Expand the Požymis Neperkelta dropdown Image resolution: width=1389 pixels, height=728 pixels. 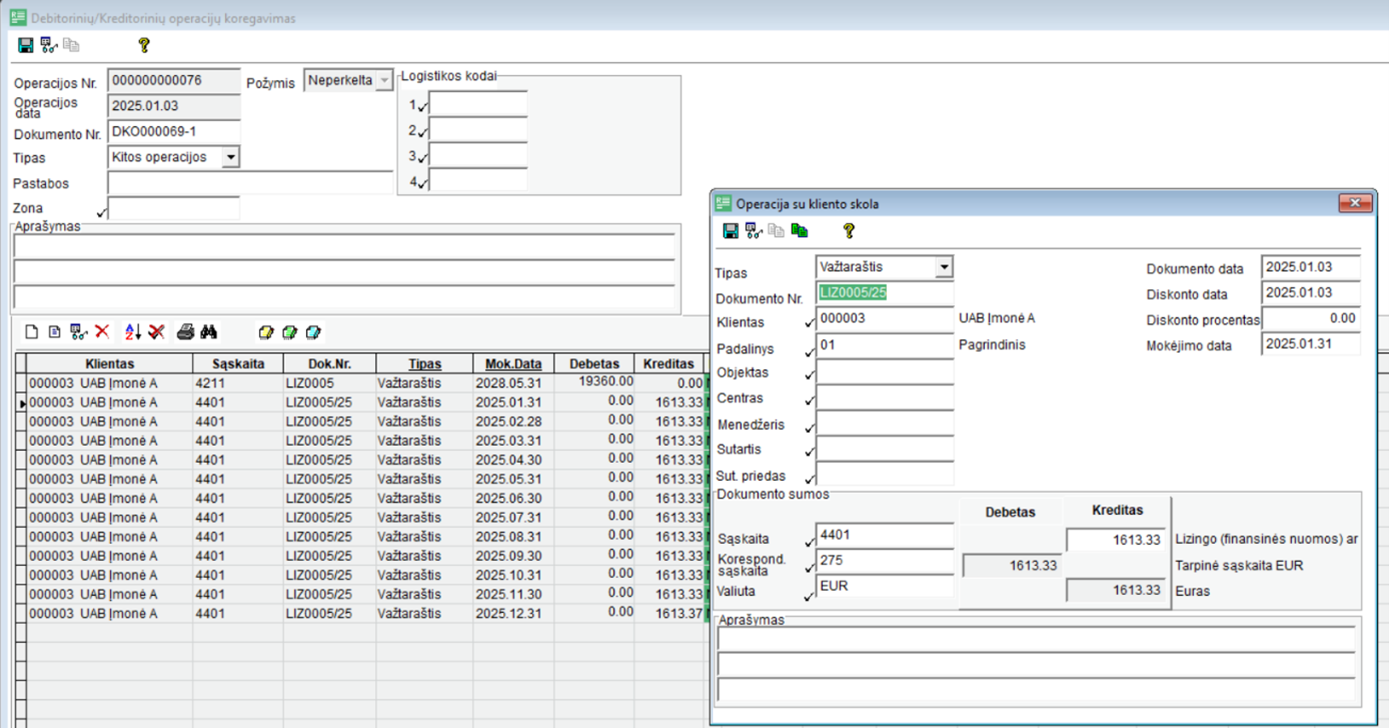384,80
